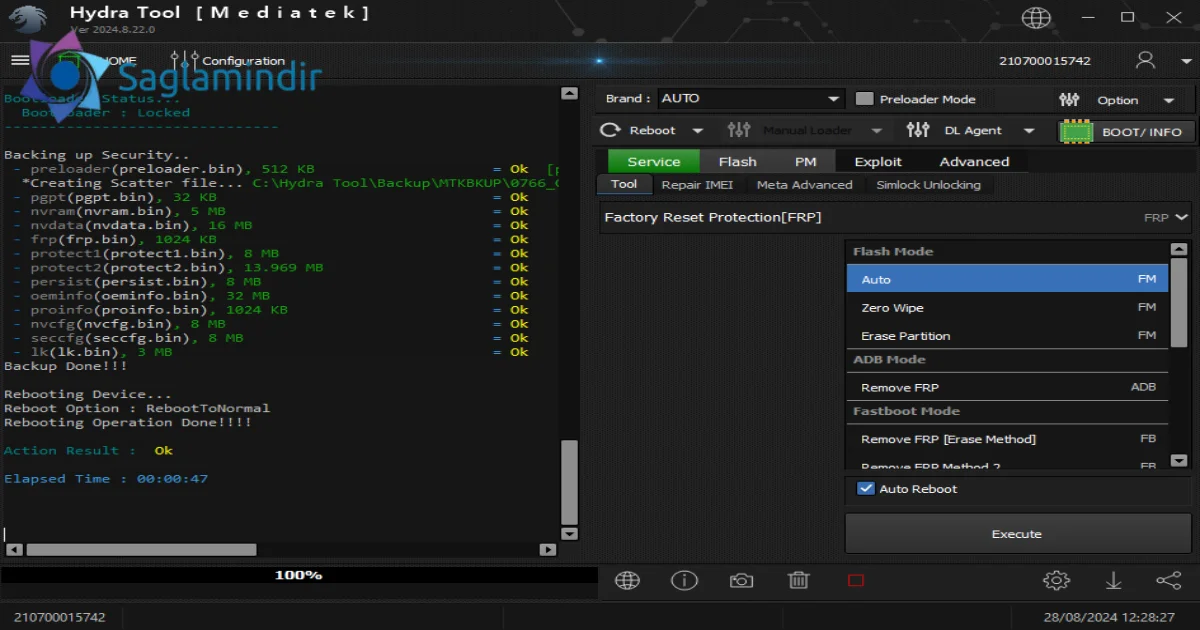This screenshot has width=1200, height=630.
Task: Select Remove FRP [Erase Method] option
Action: coord(1007,439)
